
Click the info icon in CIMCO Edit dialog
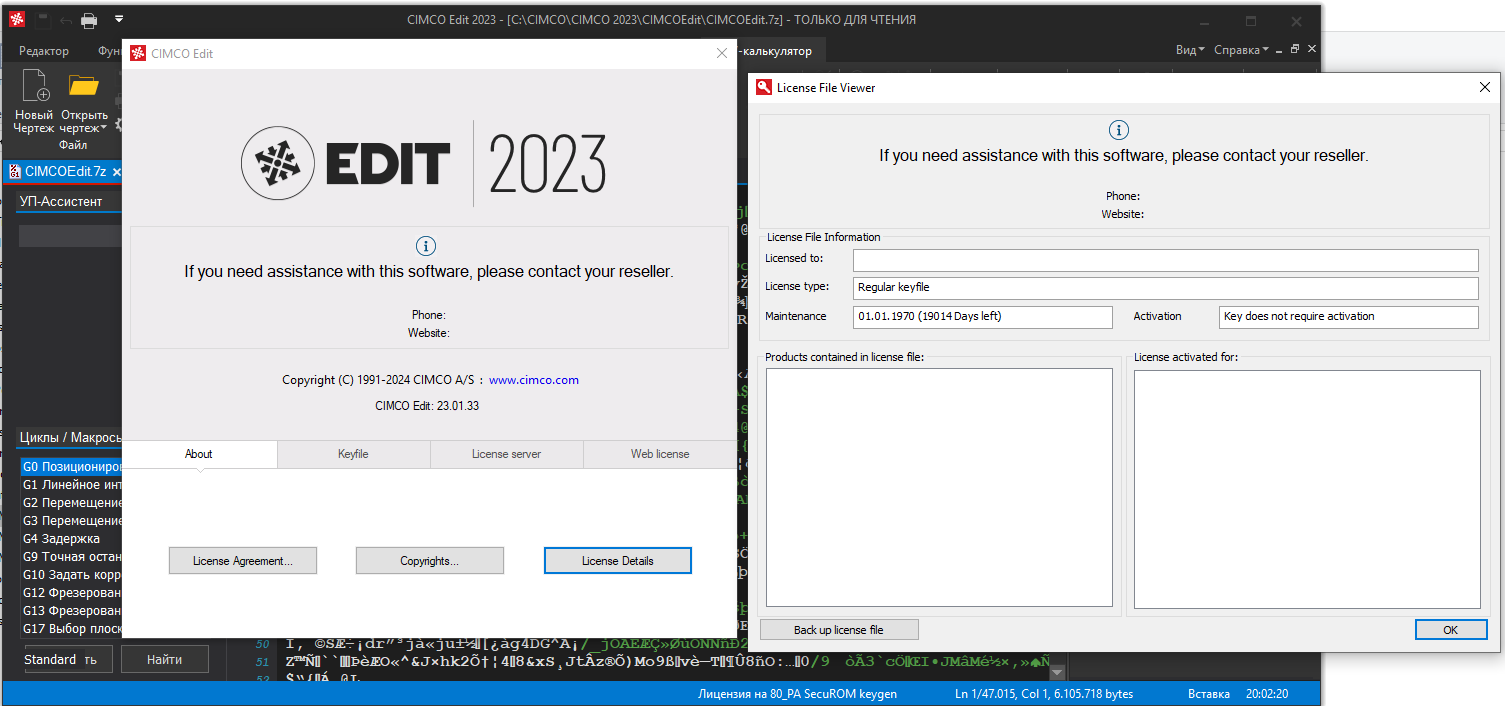pyautogui.click(x=426, y=246)
